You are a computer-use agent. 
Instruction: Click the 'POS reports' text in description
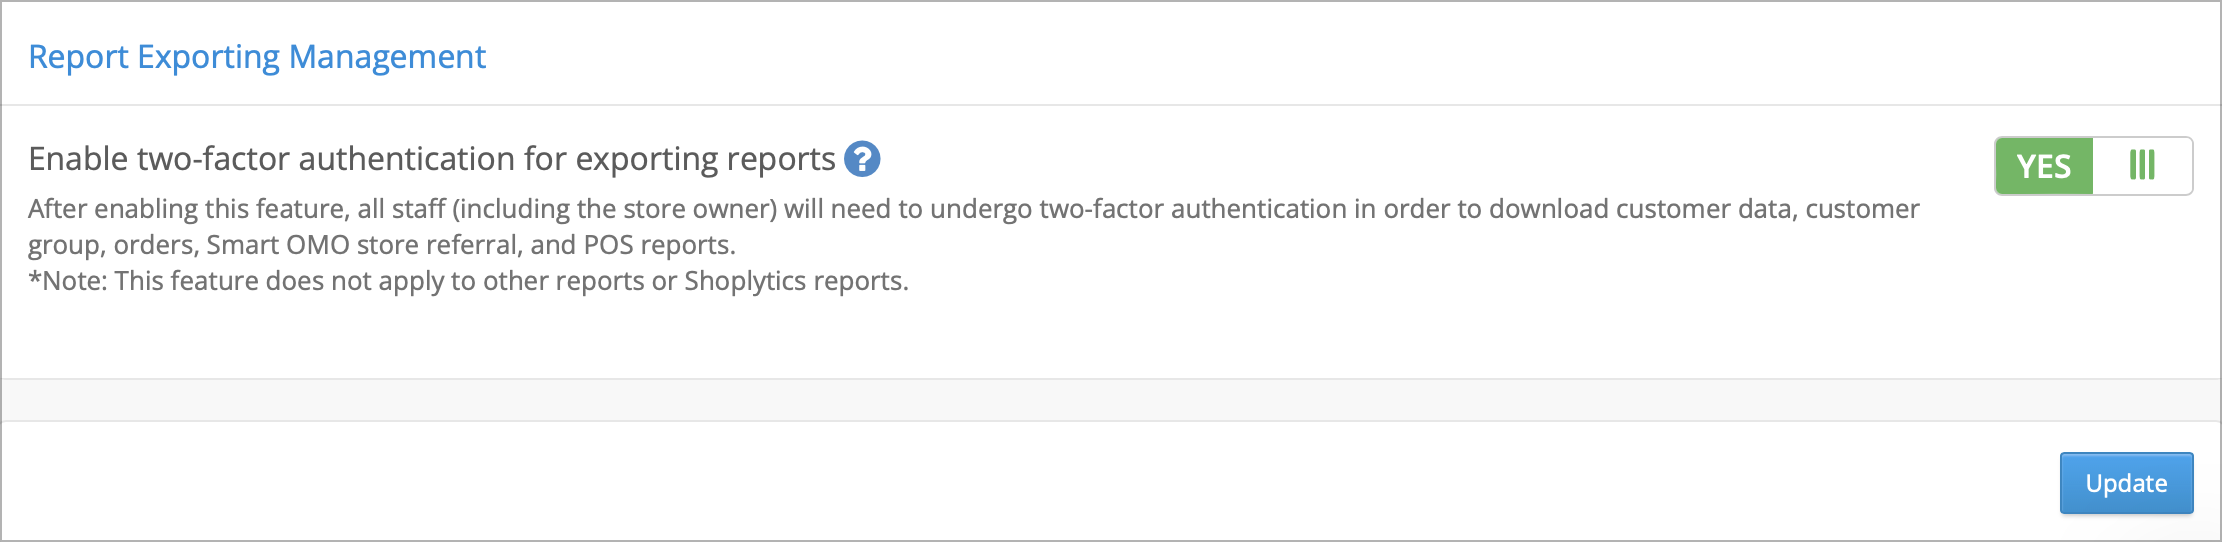[x=657, y=245]
